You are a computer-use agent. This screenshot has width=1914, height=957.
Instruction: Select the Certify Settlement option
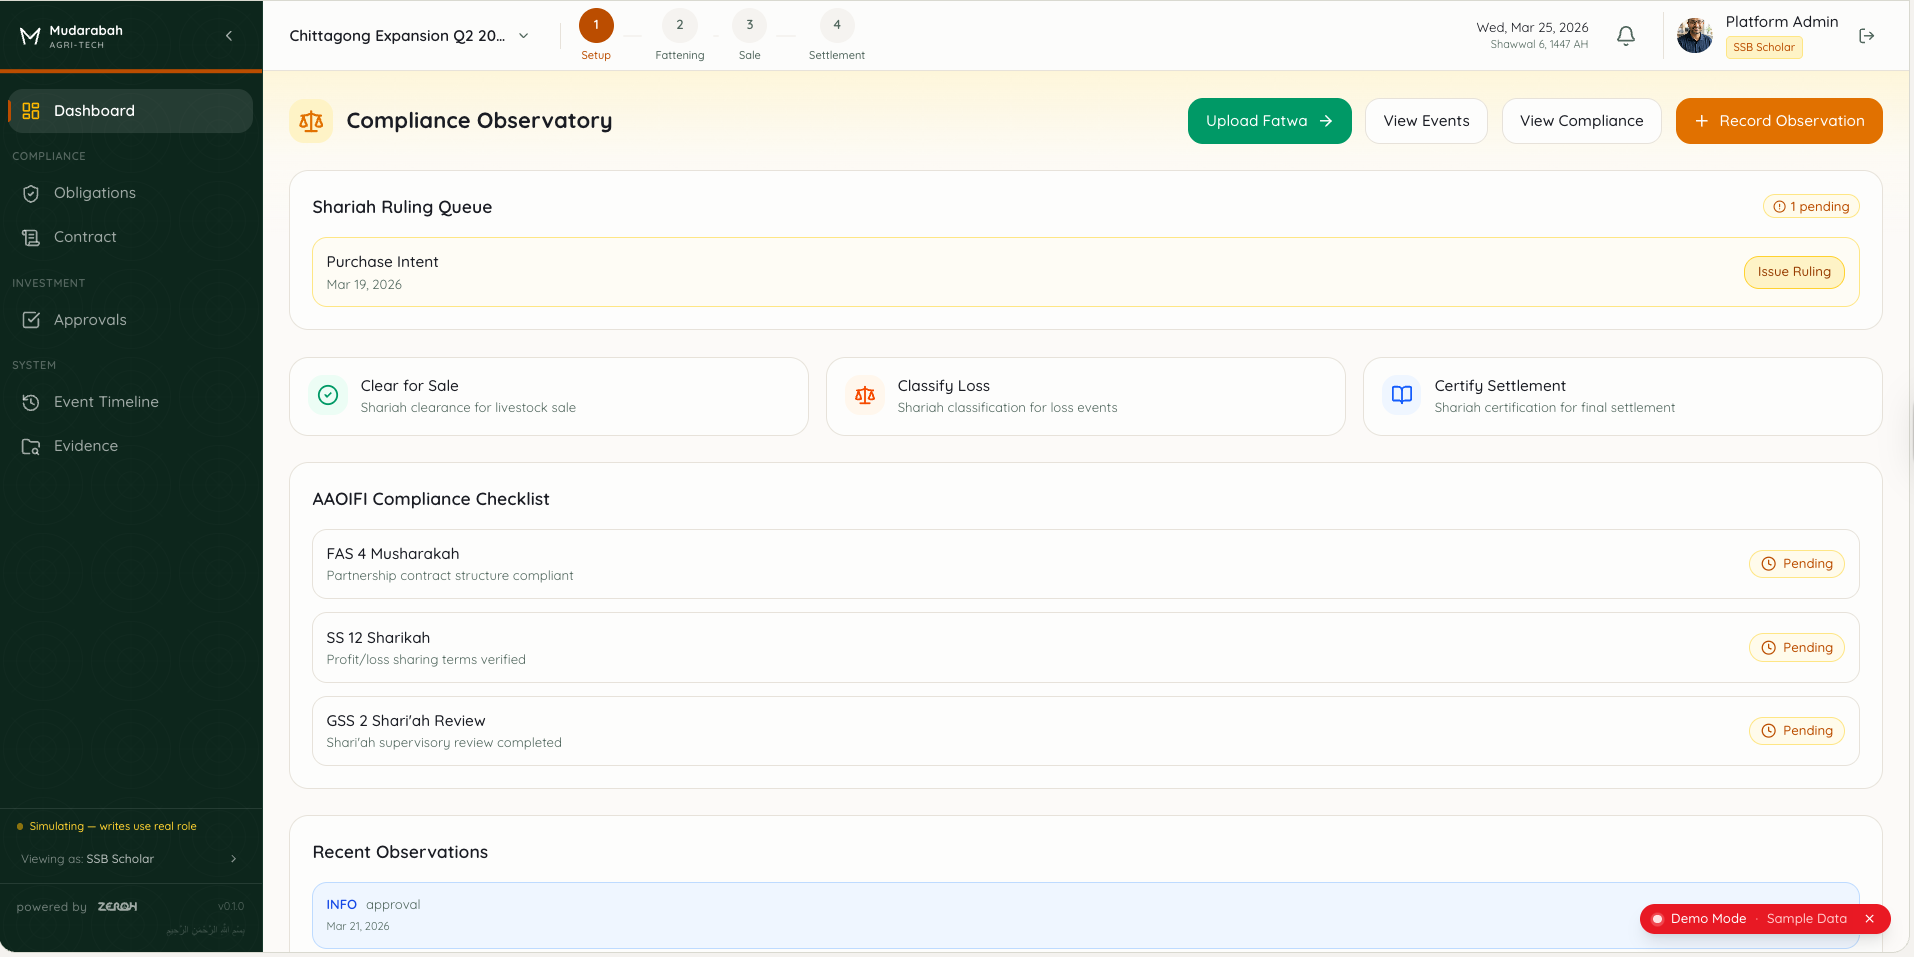[x=1622, y=395]
